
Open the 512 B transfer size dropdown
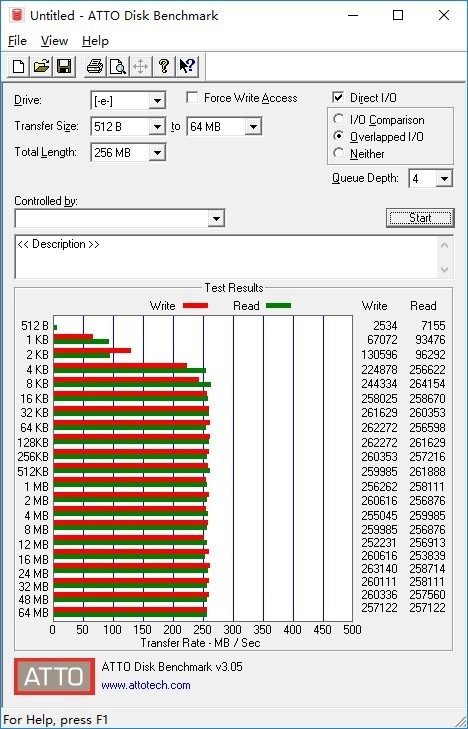(x=157, y=126)
